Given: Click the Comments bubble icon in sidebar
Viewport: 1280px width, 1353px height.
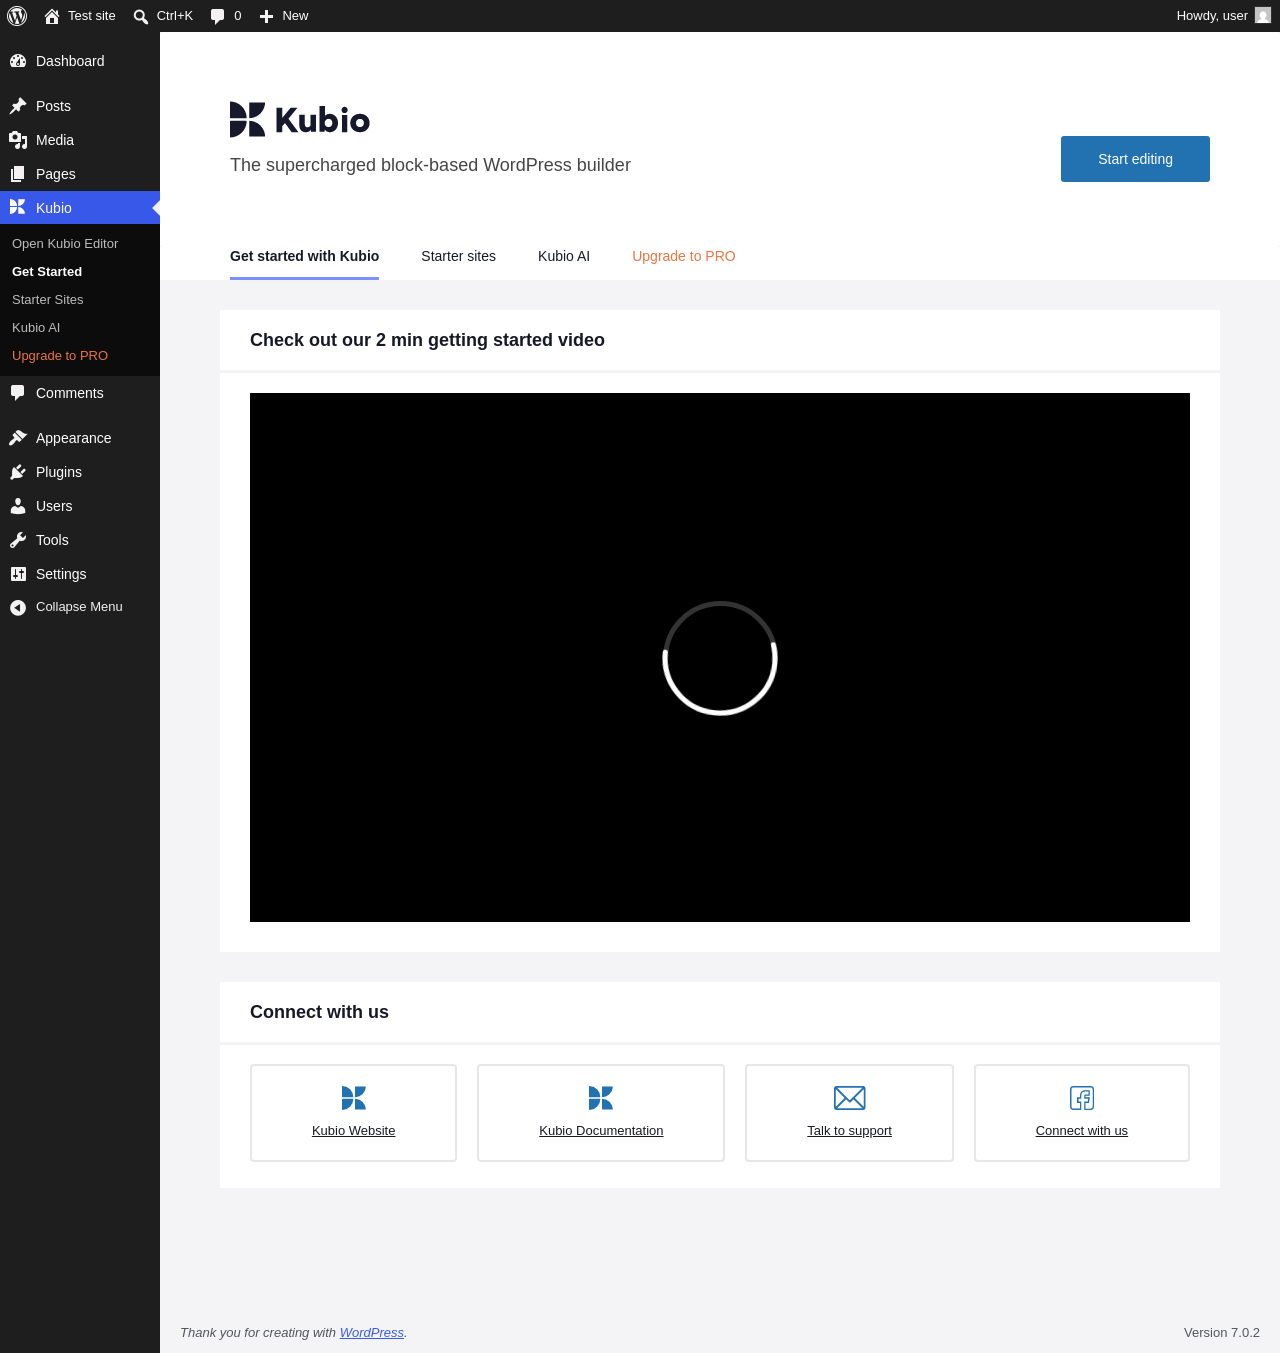Looking at the screenshot, I should click(x=18, y=393).
